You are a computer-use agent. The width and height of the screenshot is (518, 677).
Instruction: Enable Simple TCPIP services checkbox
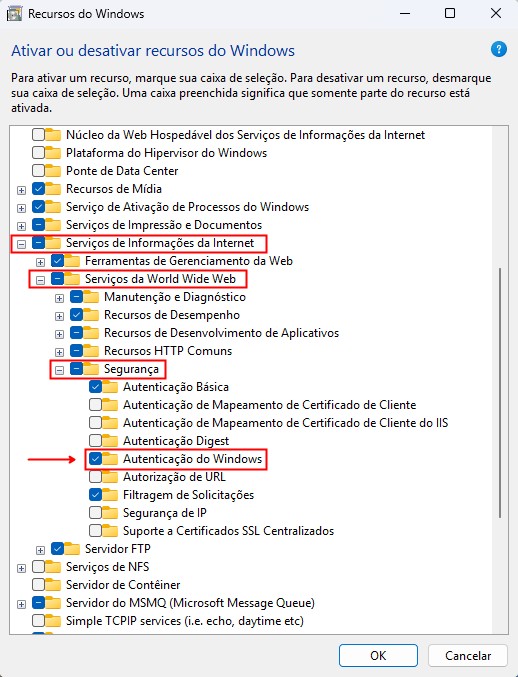pyautogui.click(x=38, y=621)
